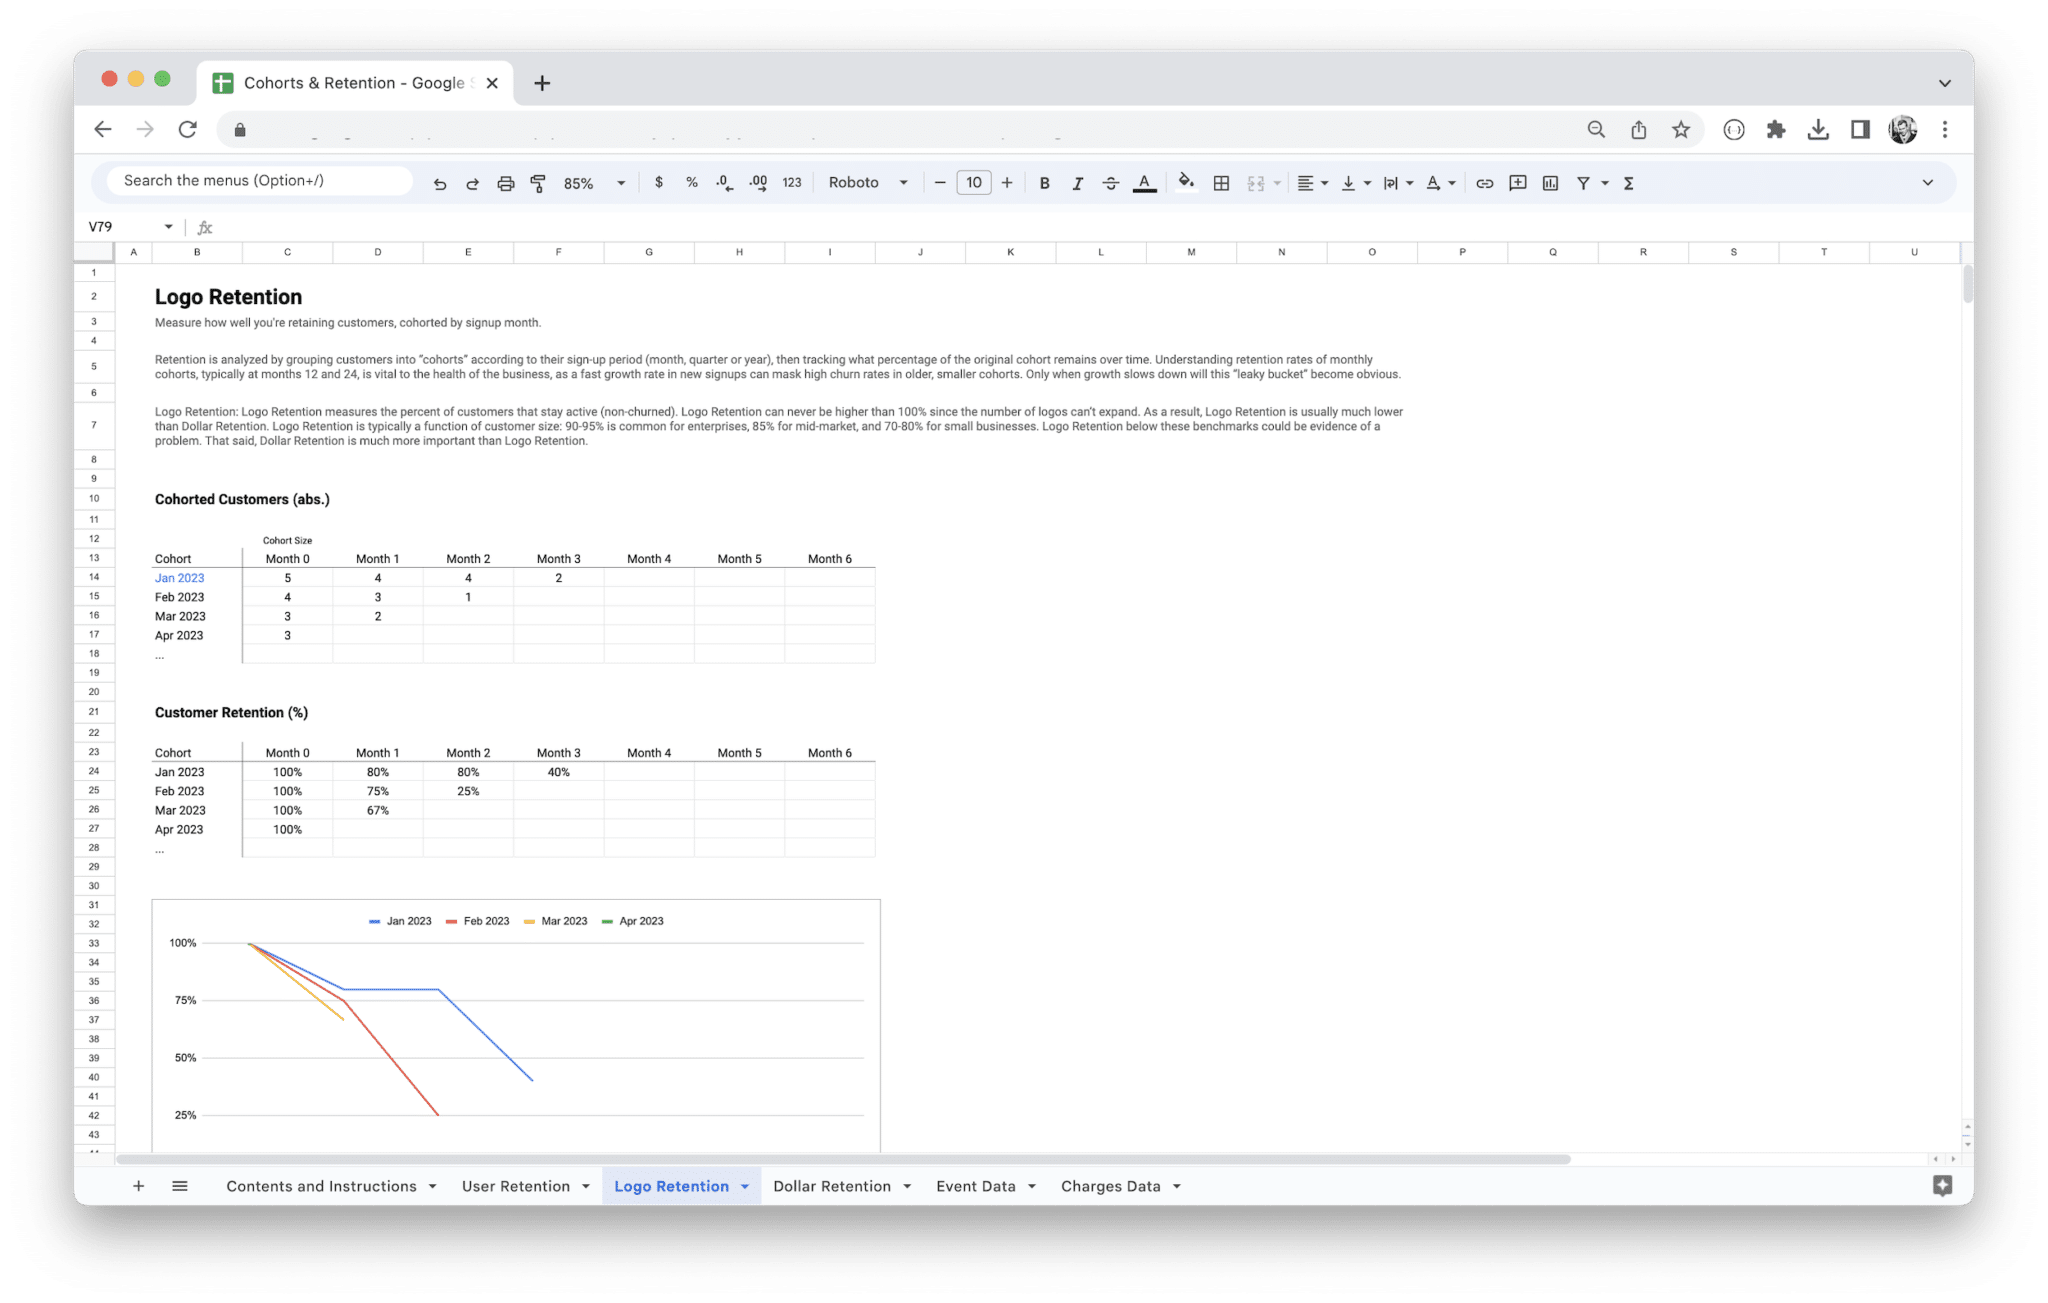
Task: Toggle italic formatting
Action: pos(1077,183)
